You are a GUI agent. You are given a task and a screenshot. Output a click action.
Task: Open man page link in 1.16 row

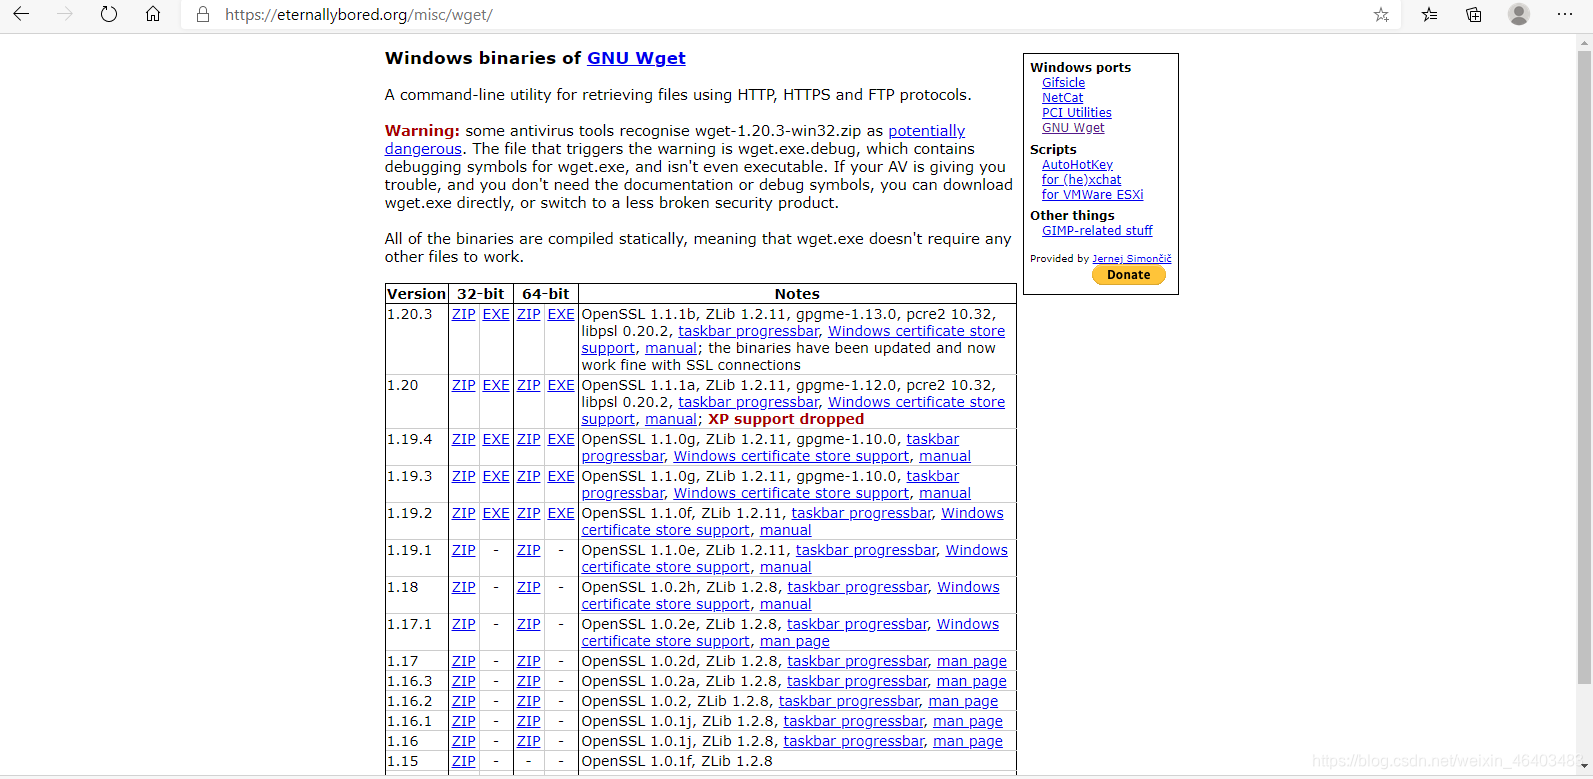(967, 741)
